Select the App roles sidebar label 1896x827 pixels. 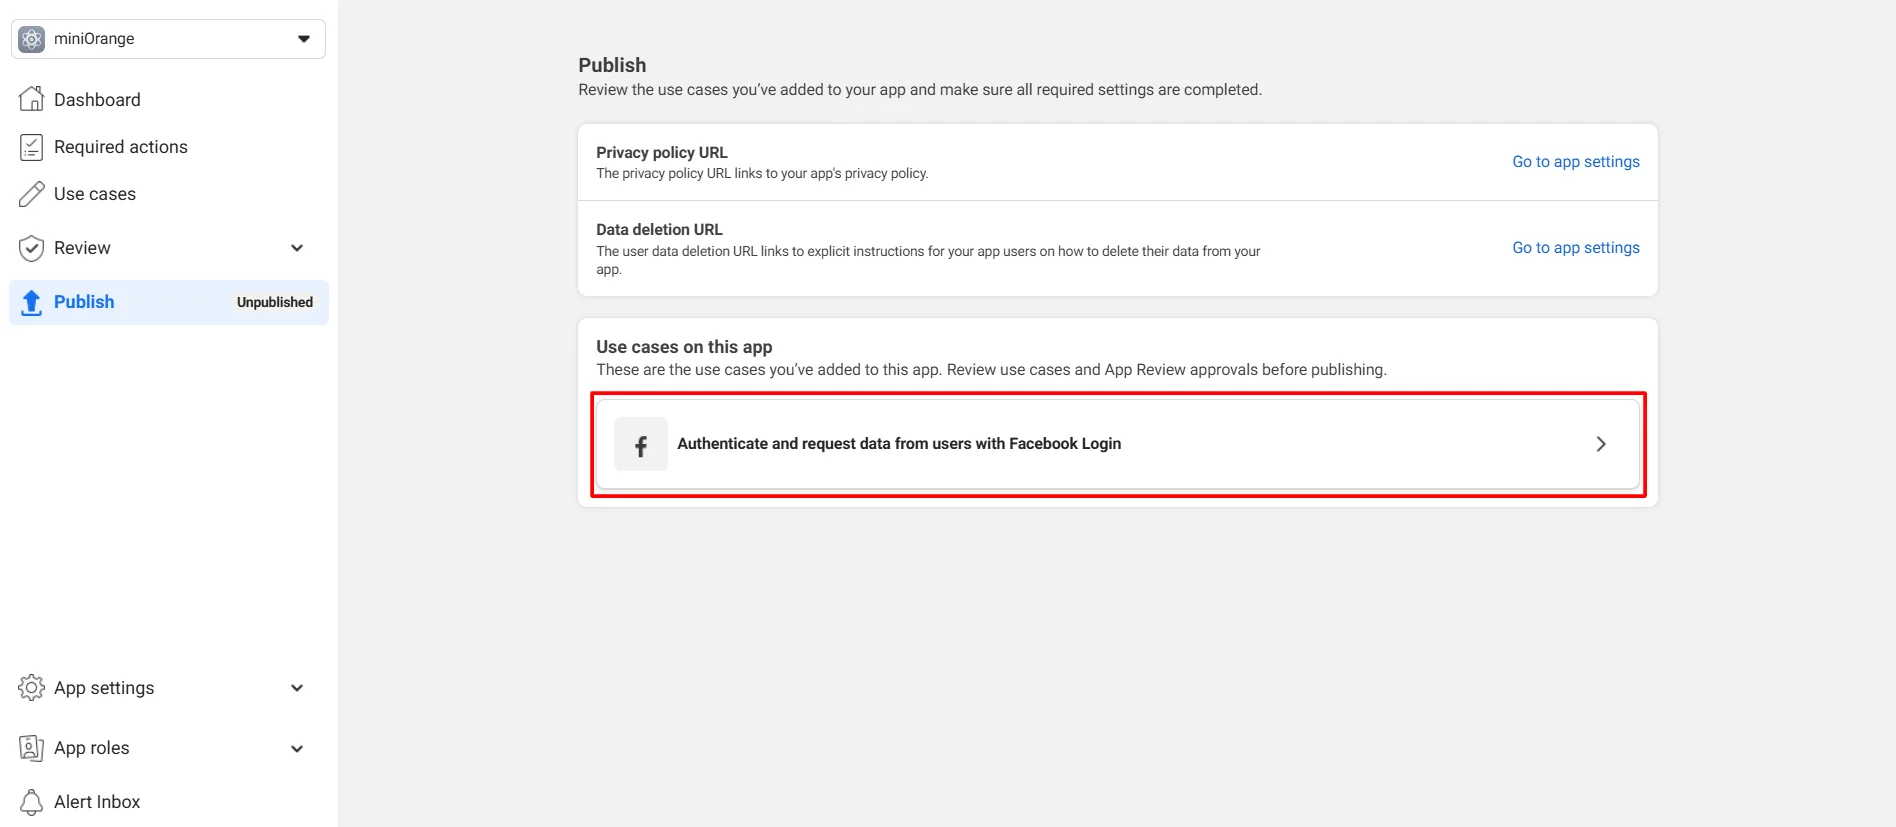click(92, 748)
